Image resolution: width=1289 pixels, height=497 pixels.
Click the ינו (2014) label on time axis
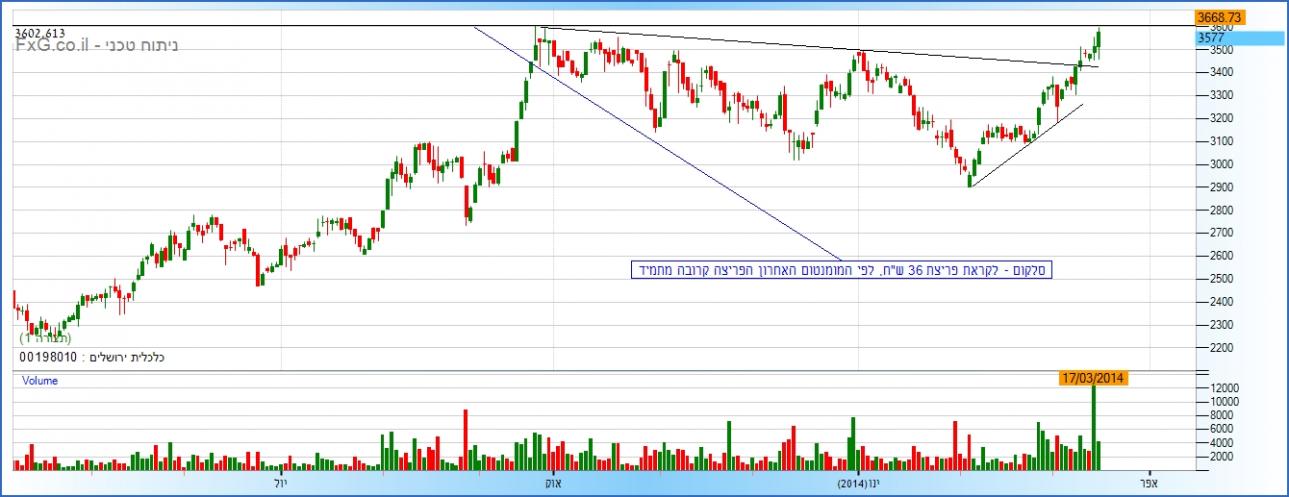859,483
